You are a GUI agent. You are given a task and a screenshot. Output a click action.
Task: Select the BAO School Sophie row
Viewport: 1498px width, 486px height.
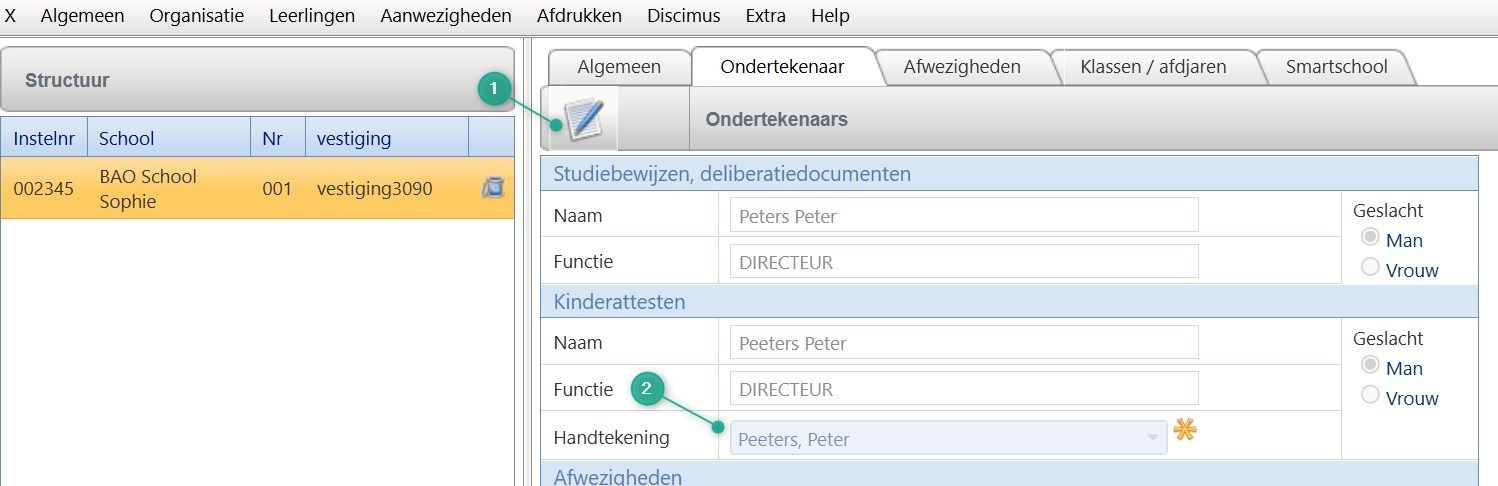tap(257, 188)
